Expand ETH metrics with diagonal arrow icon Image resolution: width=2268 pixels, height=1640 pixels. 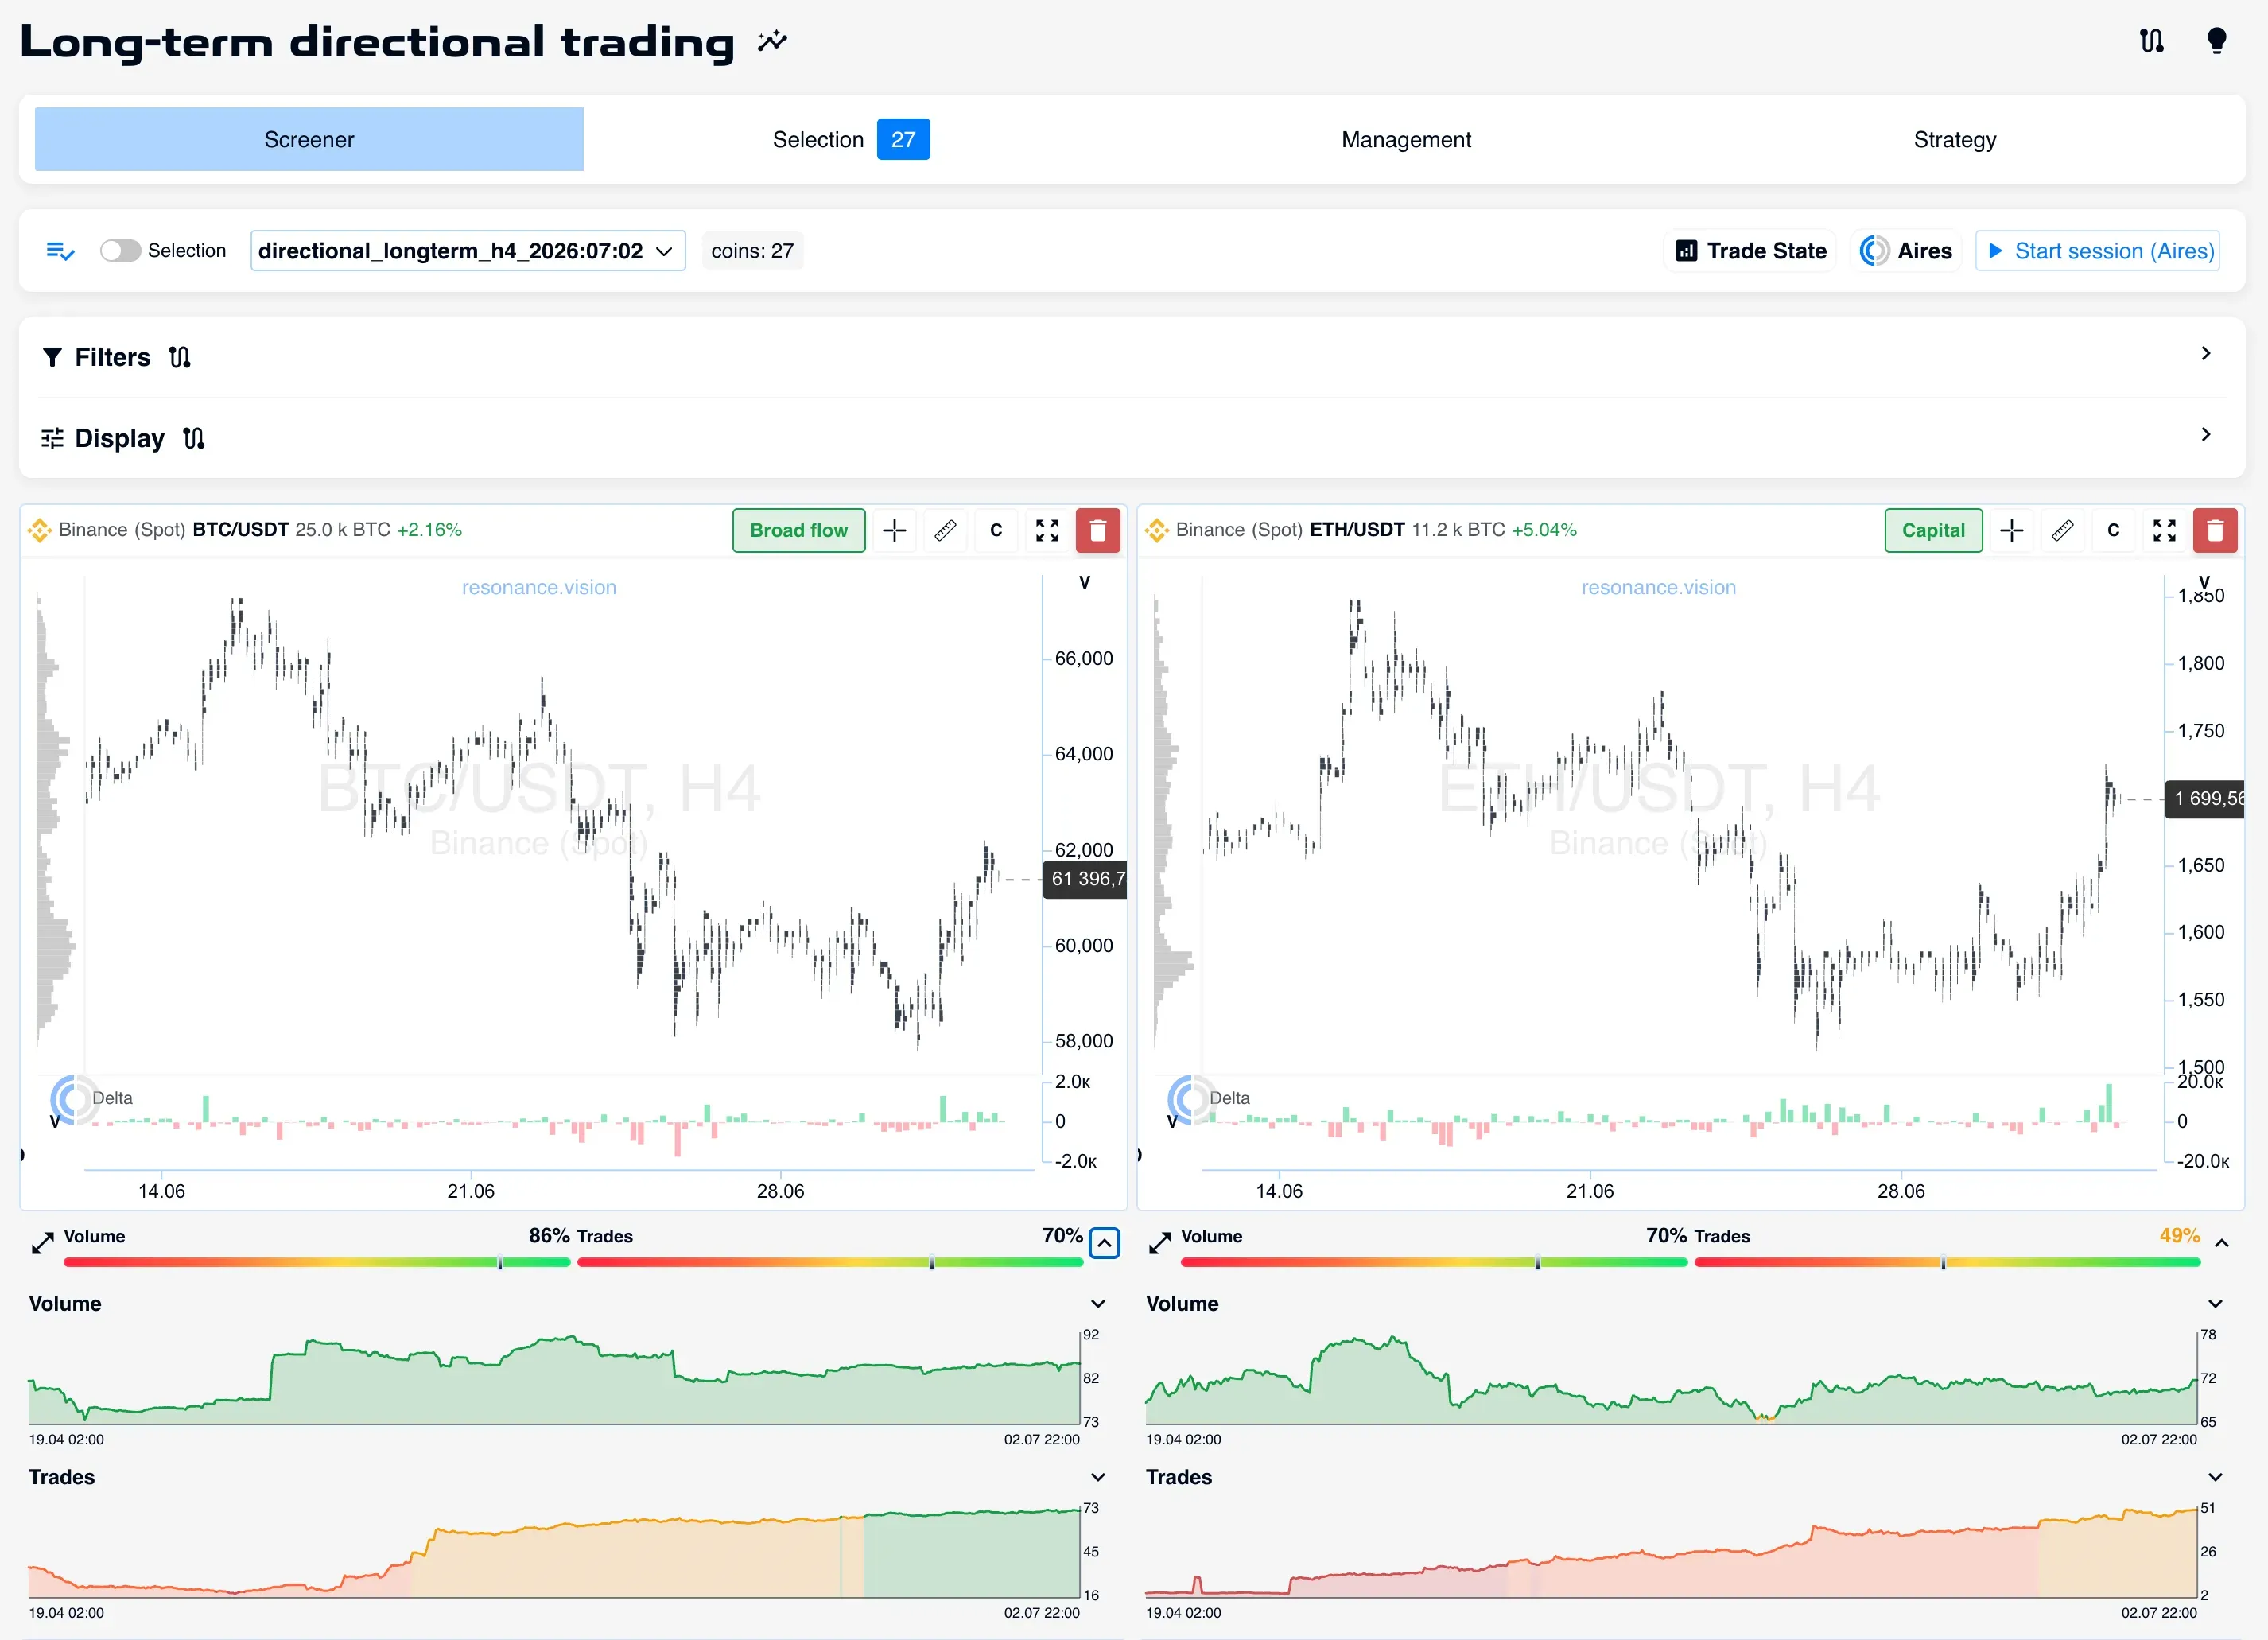[x=1160, y=1243]
